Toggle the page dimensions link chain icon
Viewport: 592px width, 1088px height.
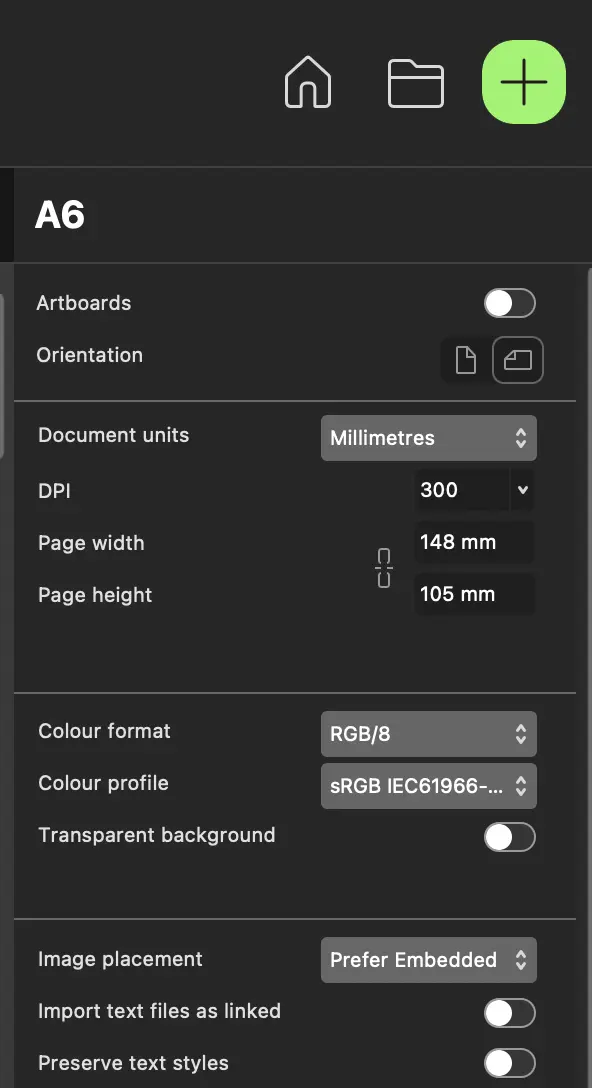[384, 568]
